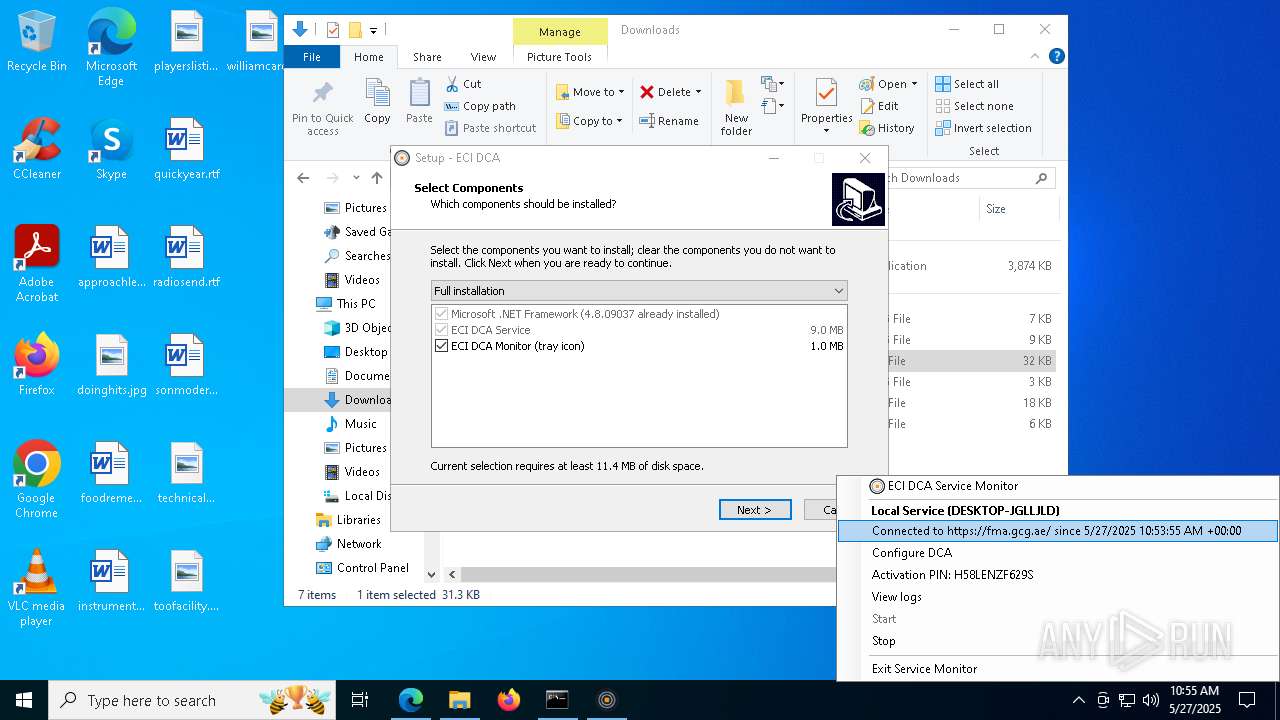
Task: Create a New folder from the ribbon
Action: click(x=736, y=107)
